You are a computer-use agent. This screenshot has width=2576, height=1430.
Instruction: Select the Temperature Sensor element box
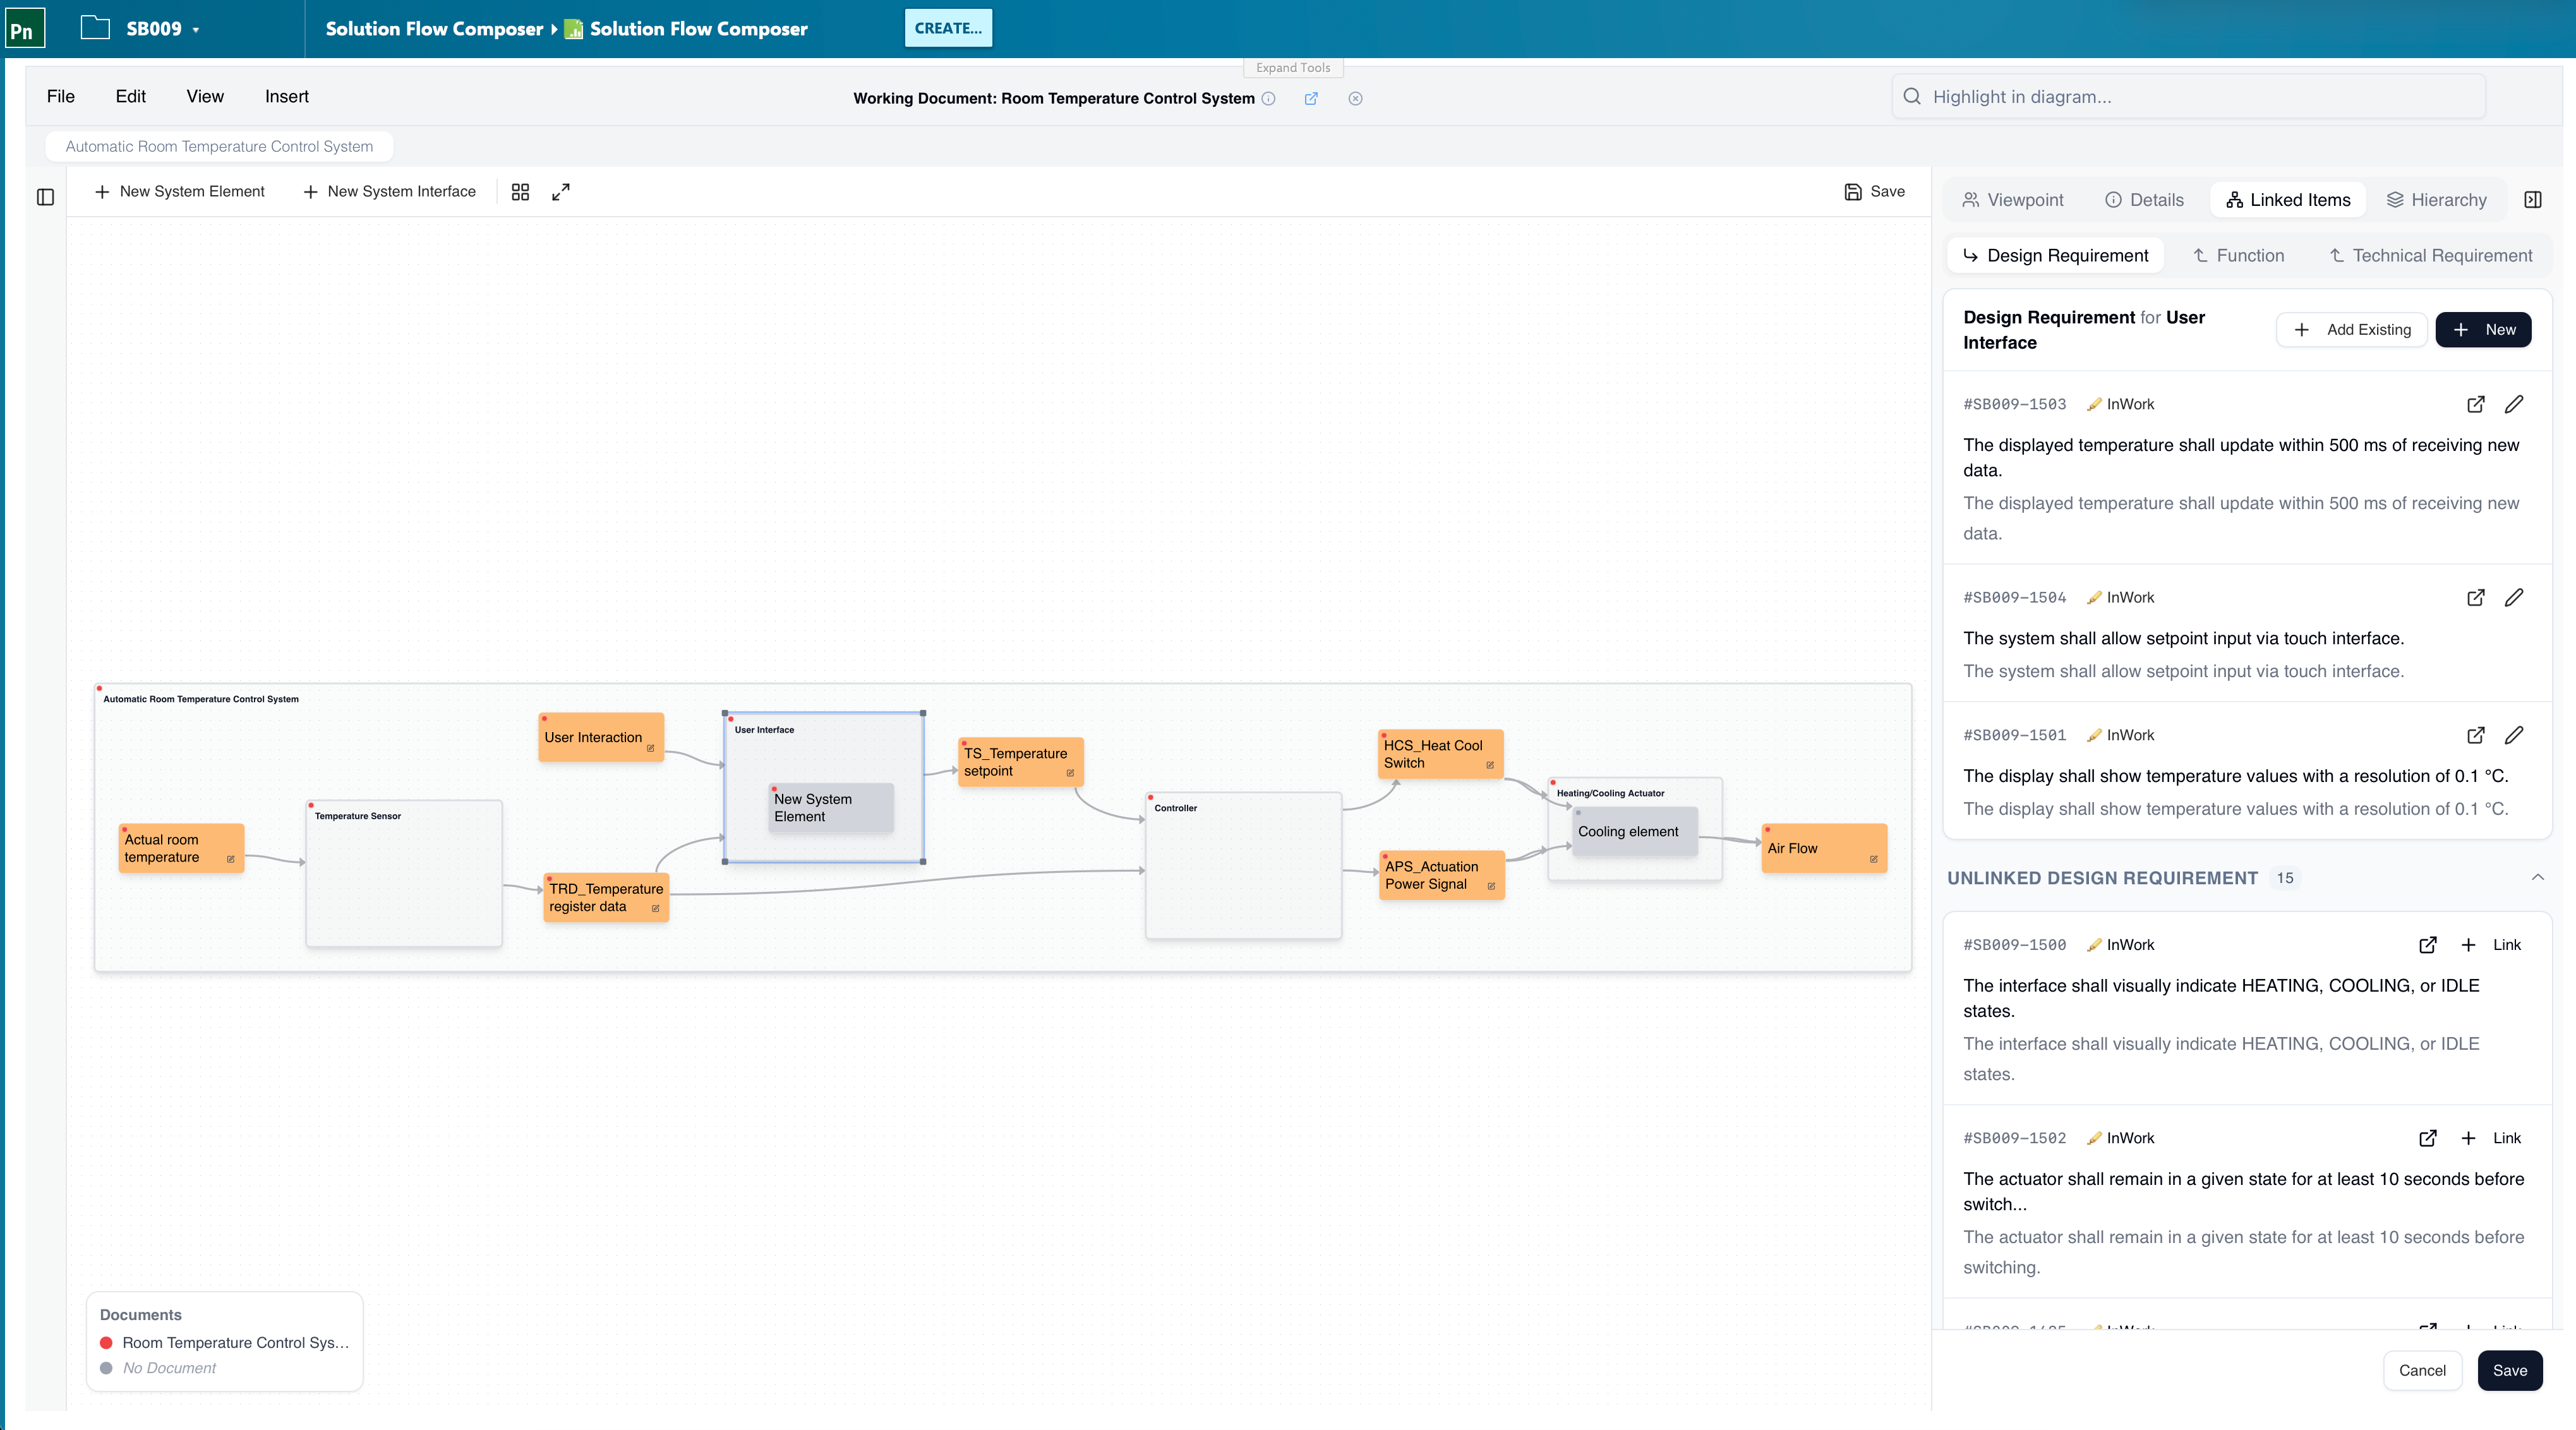[404, 874]
